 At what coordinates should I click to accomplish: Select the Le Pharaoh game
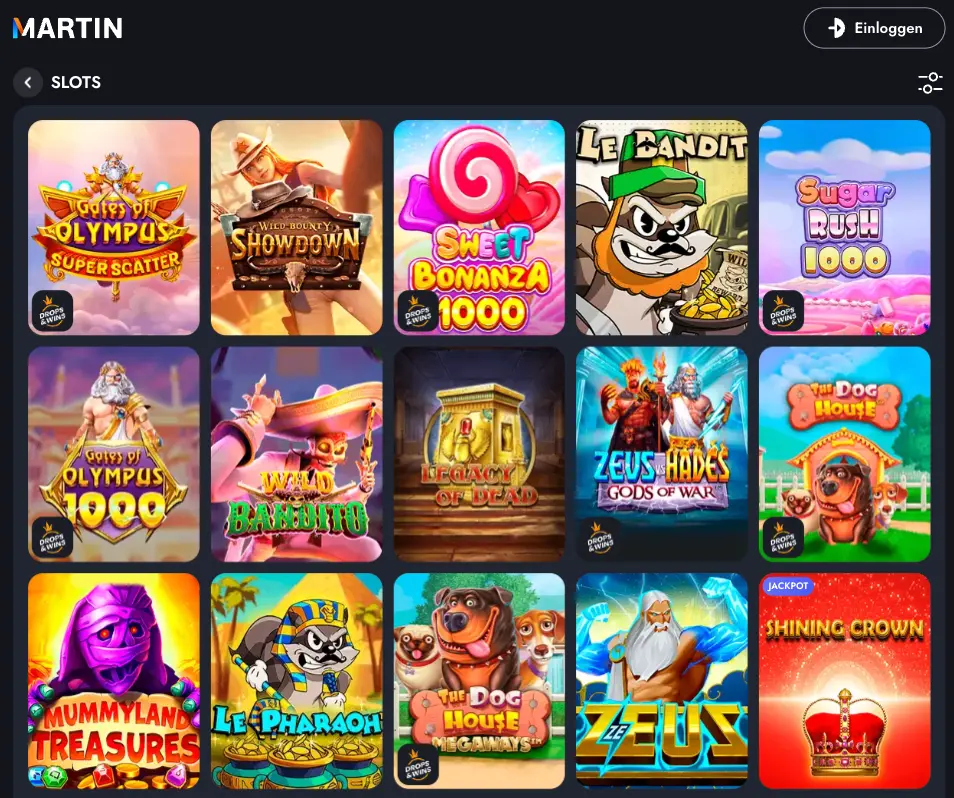tap(297, 681)
